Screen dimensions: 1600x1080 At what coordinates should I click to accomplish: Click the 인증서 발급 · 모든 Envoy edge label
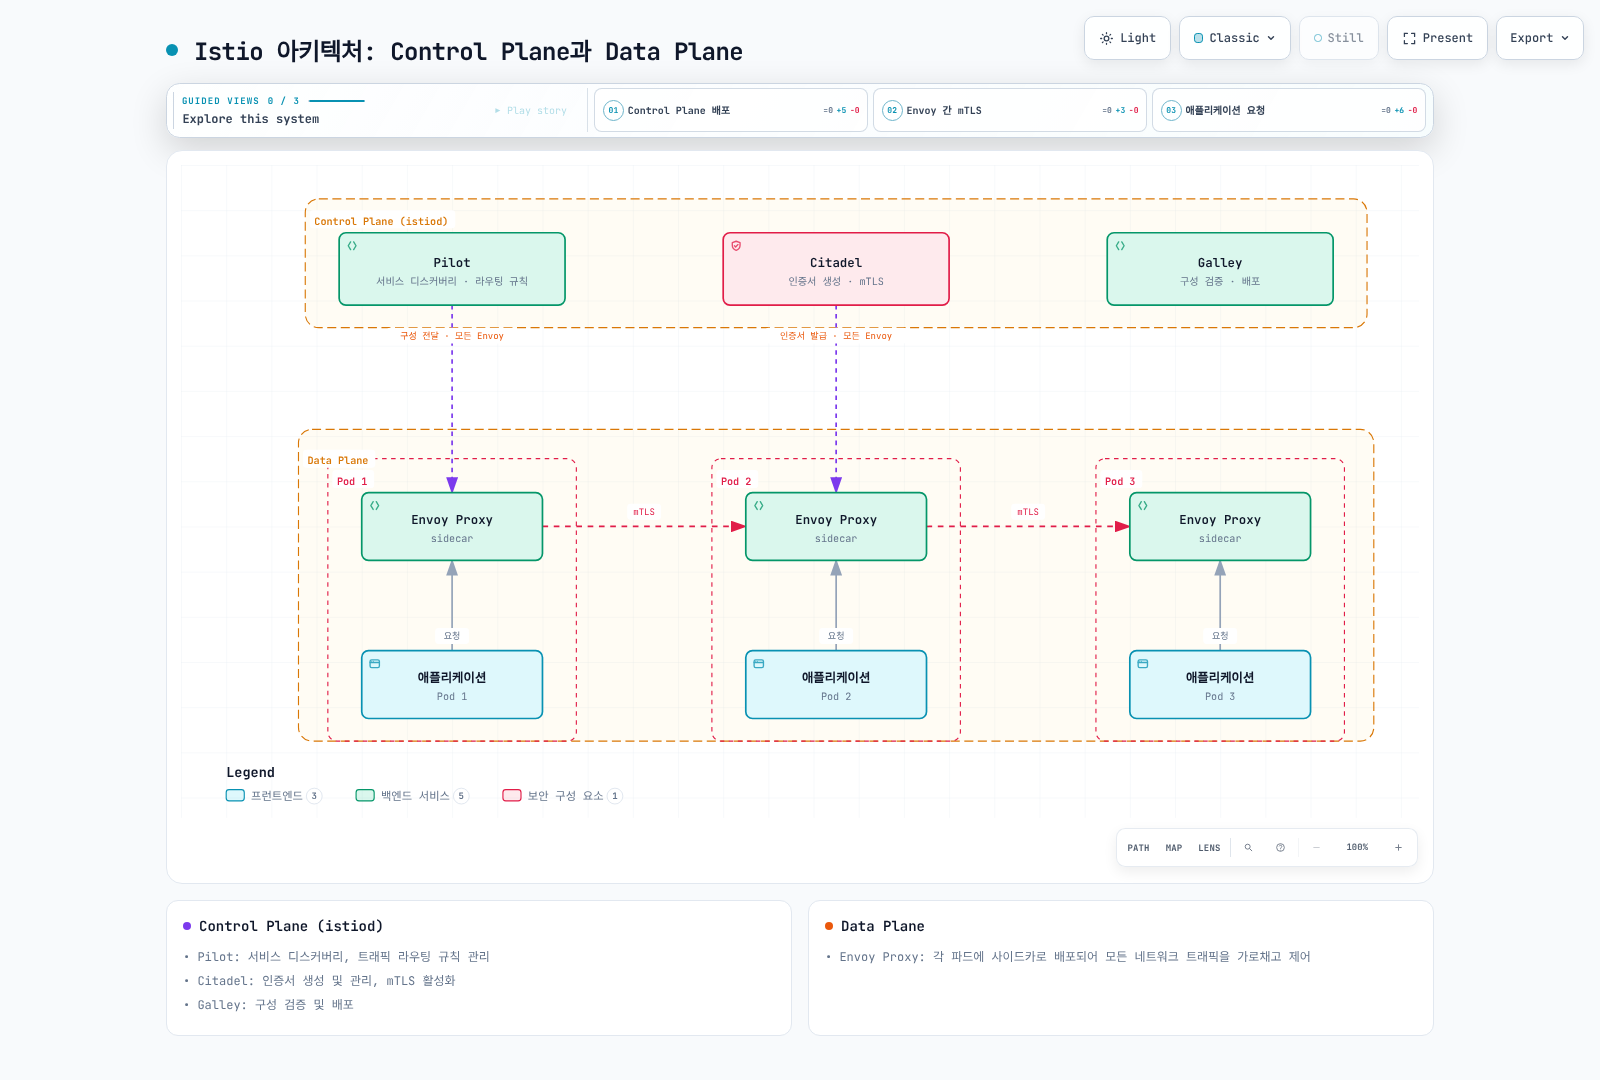836,336
